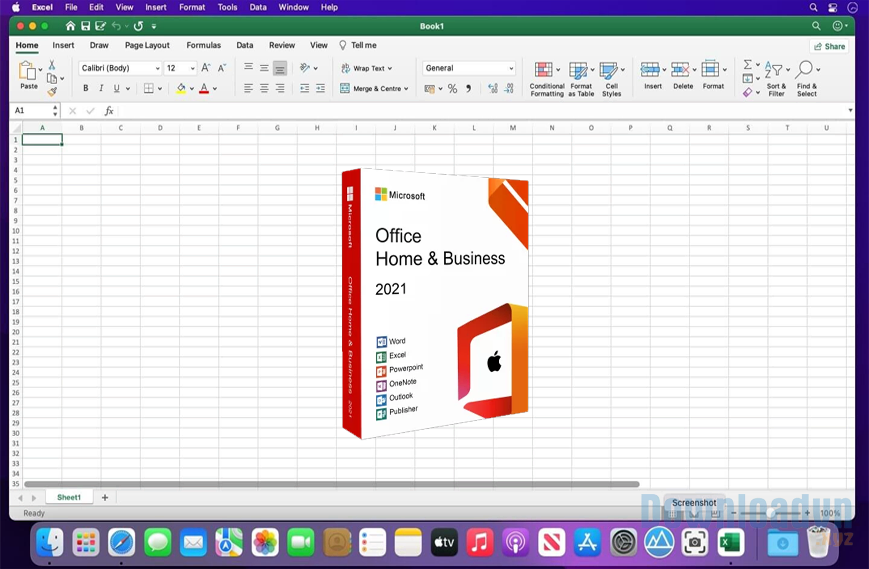
Task: Apply borders with the borders icon
Action: pos(149,88)
